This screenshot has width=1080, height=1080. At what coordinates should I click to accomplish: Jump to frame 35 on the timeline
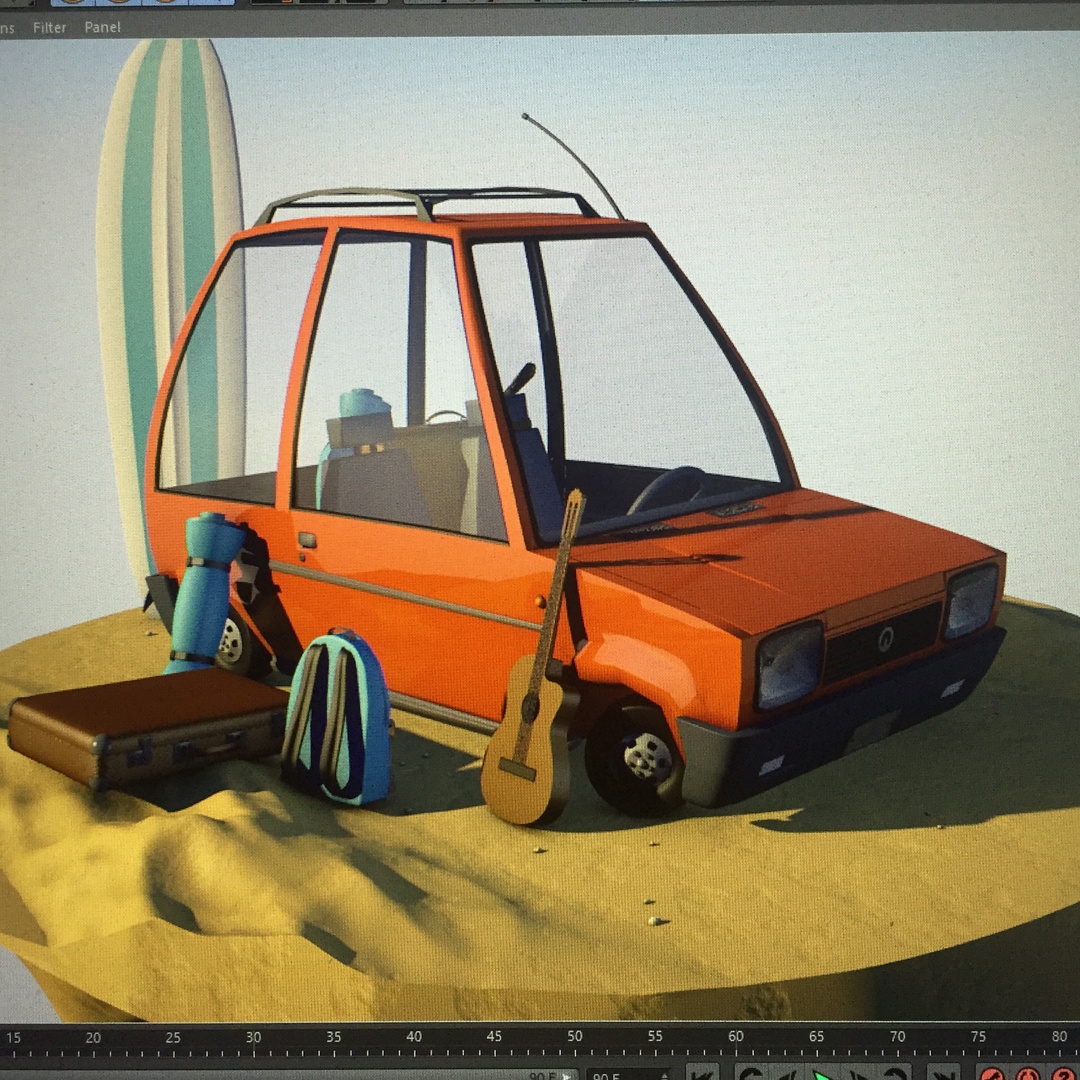pos(333,1037)
